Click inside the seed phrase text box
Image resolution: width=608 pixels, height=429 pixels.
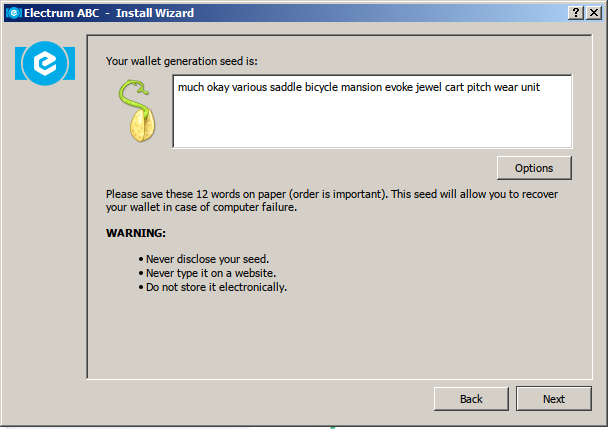(372, 112)
